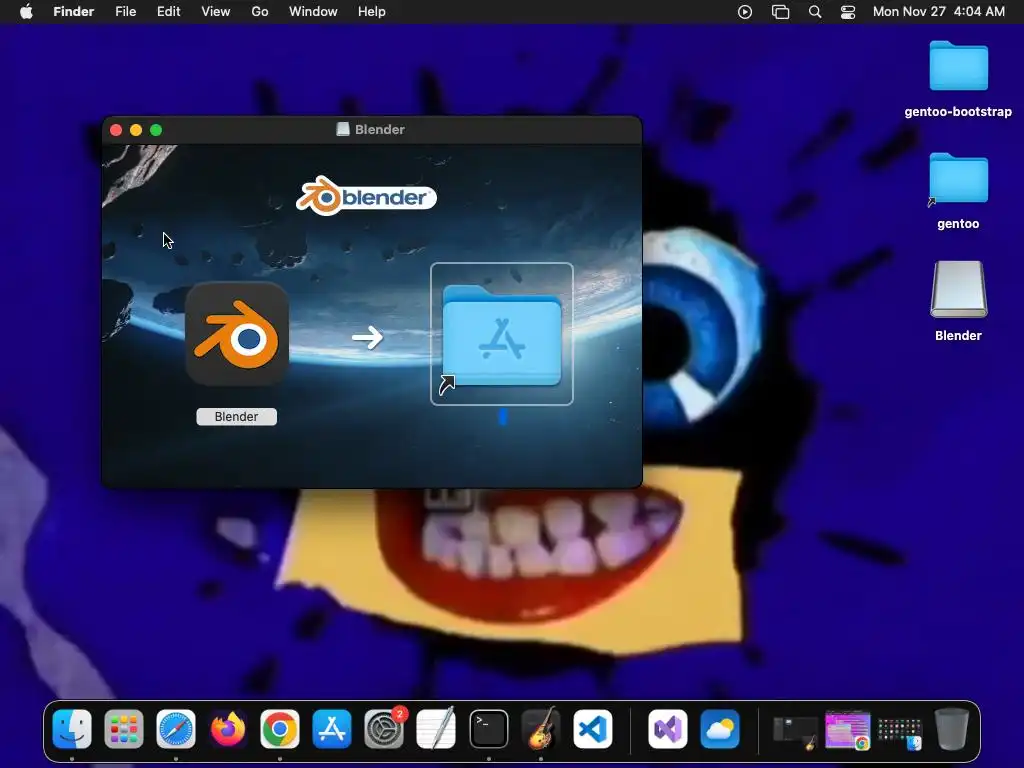Zoom the Blender window with green button
The height and width of the screenshot is (768, 1024).
tap(156, 130)
